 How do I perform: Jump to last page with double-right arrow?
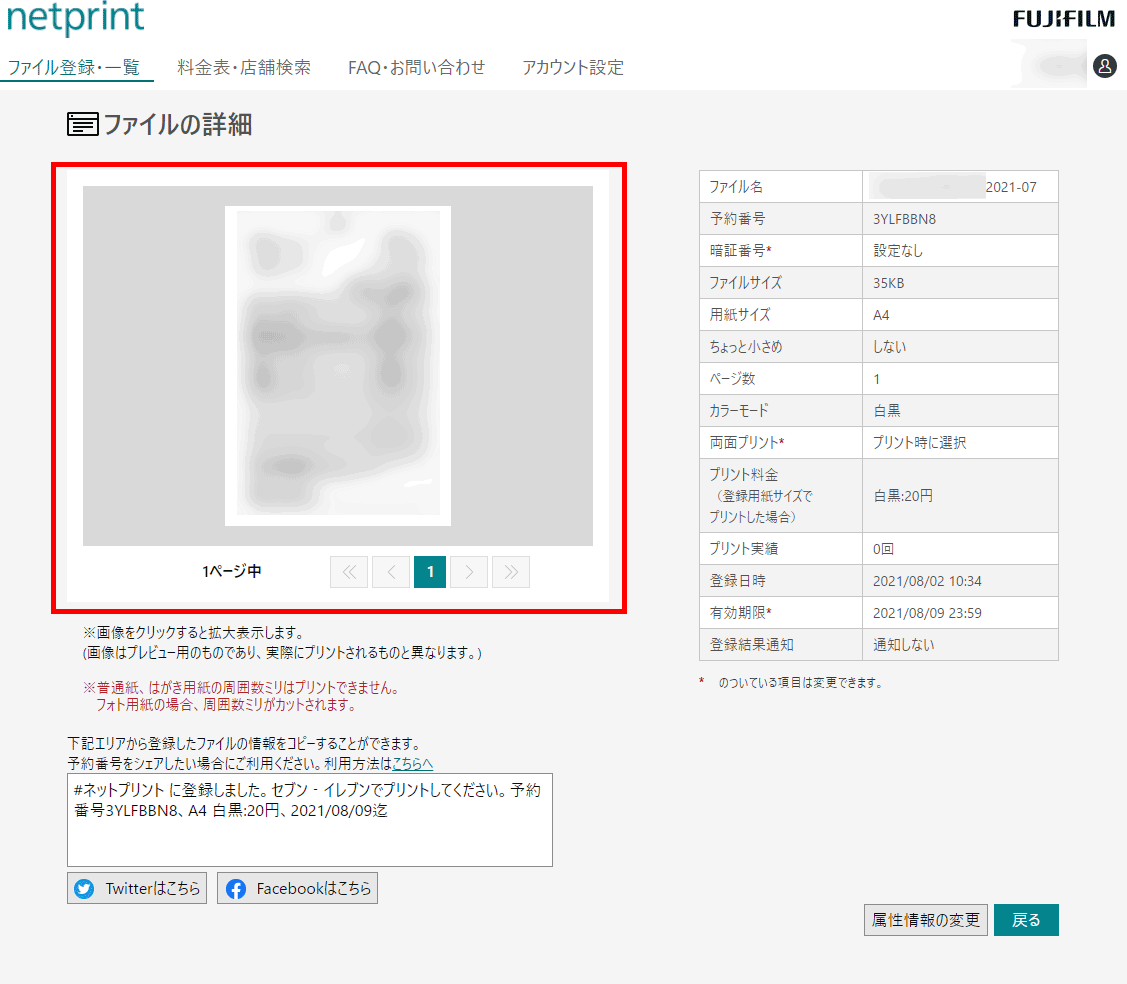point(510,571)
